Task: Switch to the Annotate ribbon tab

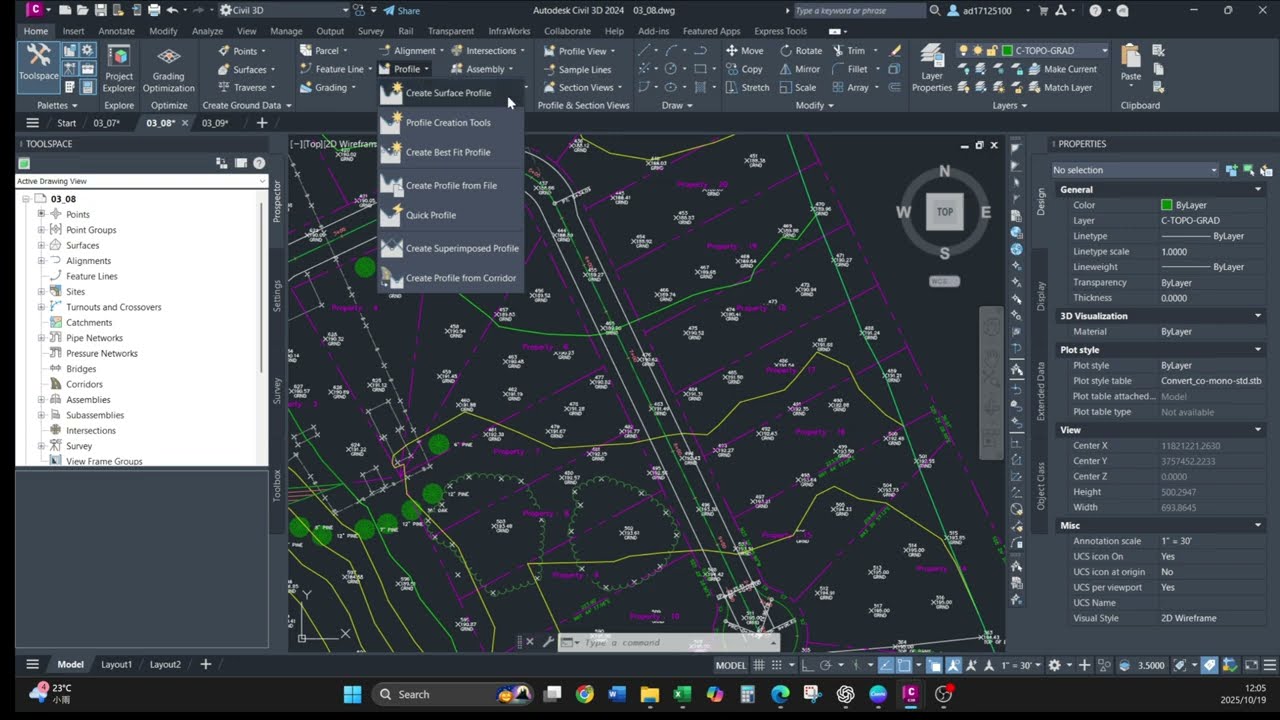Action: 116,31
